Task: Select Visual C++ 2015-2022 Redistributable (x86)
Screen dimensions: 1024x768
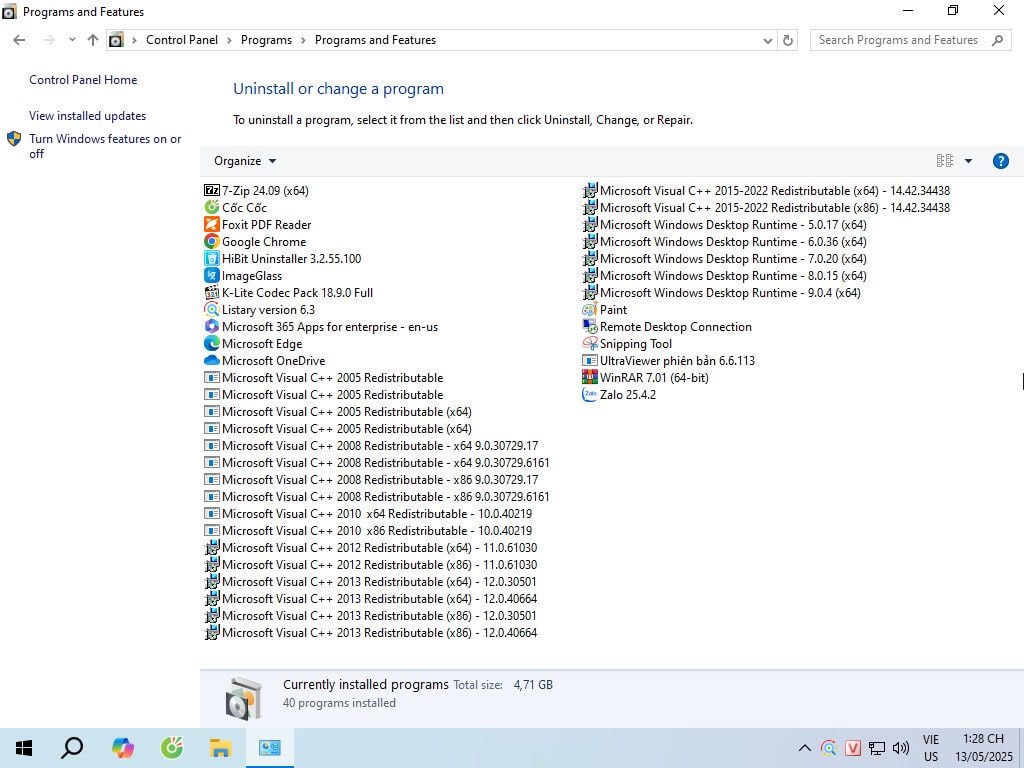Action: click(766, 208)
